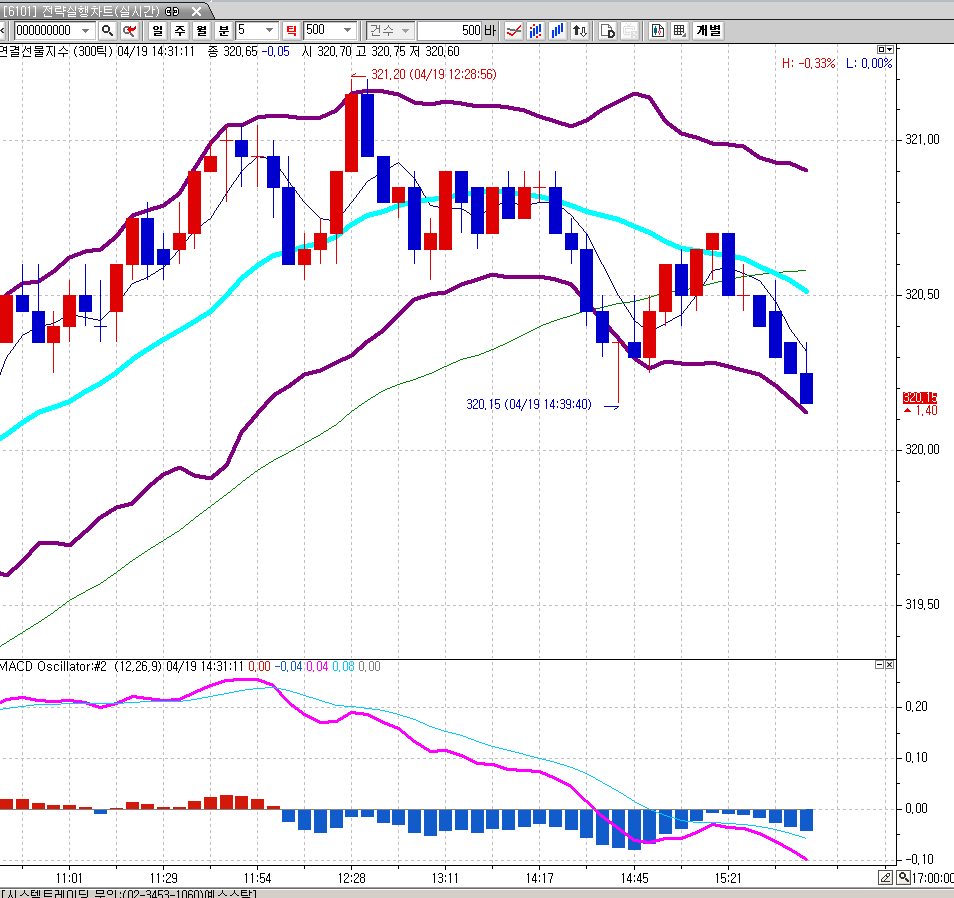Switch to daily (일) period
Image resolution: width=954 pixels, height=898 pixels.
(158, 30)
